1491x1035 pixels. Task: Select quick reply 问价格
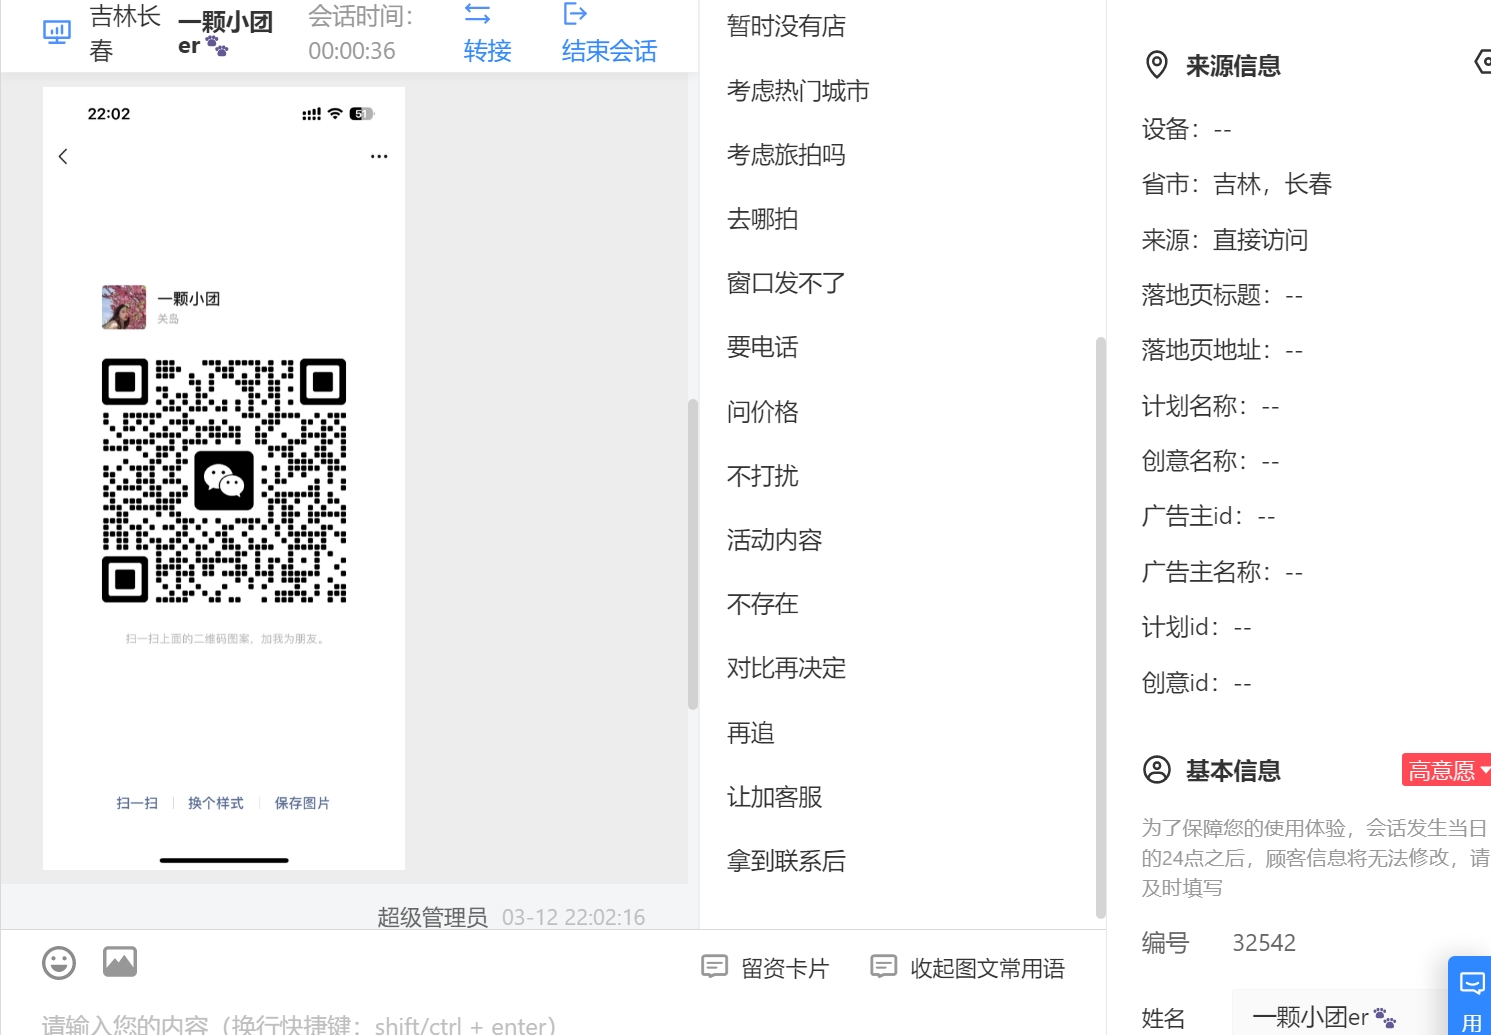tap(763, 412)
